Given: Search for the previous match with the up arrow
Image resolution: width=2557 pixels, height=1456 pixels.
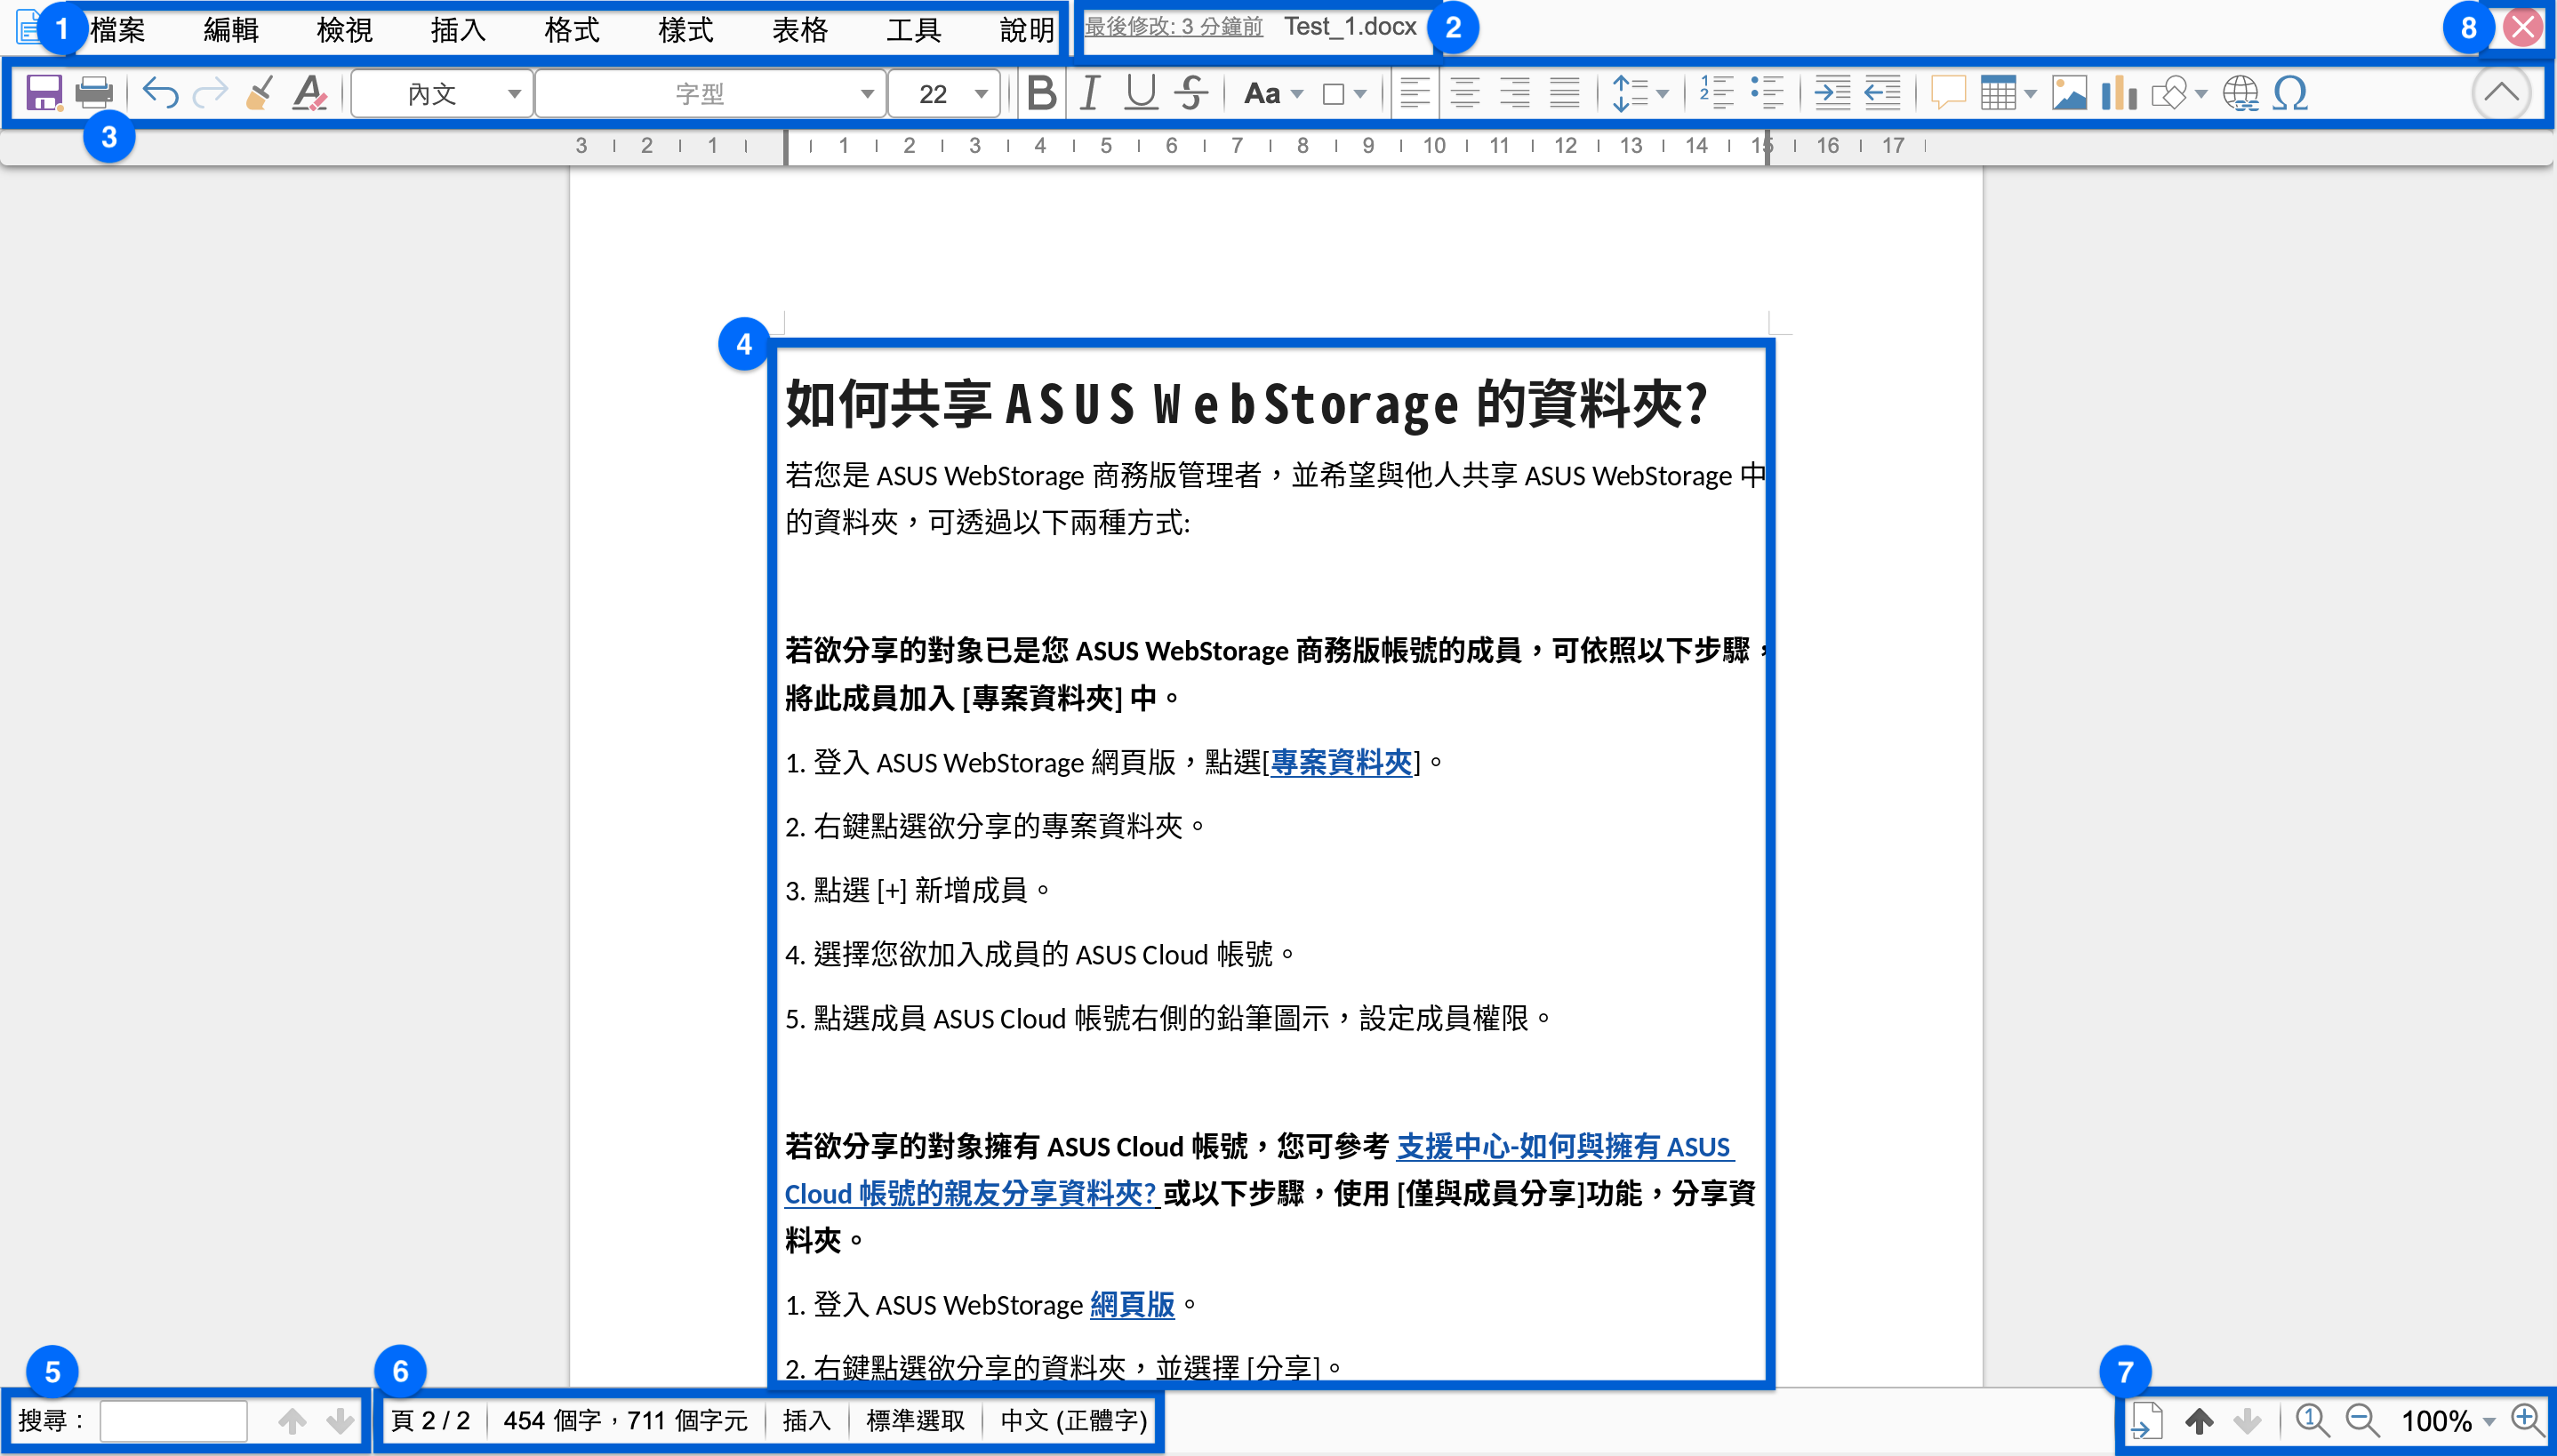Looking at the screenshot, I should tap(292, 1420).
